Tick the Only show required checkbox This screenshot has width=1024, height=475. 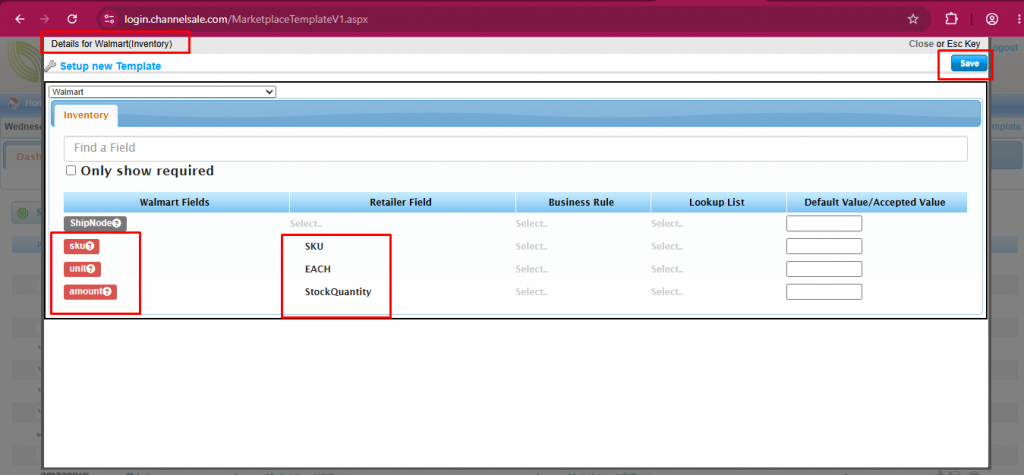pyautogui.click(x=71, y=171)
